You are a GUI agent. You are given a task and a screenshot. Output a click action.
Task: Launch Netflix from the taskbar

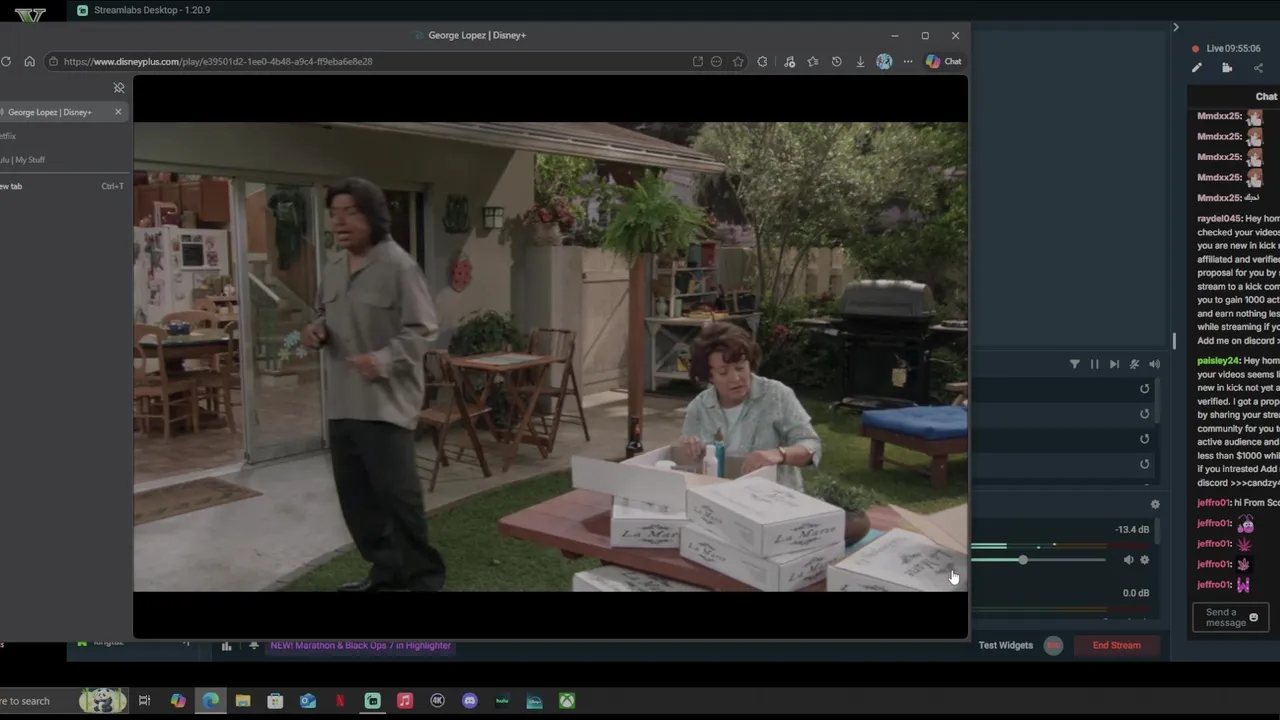click(x=340, y=701)
